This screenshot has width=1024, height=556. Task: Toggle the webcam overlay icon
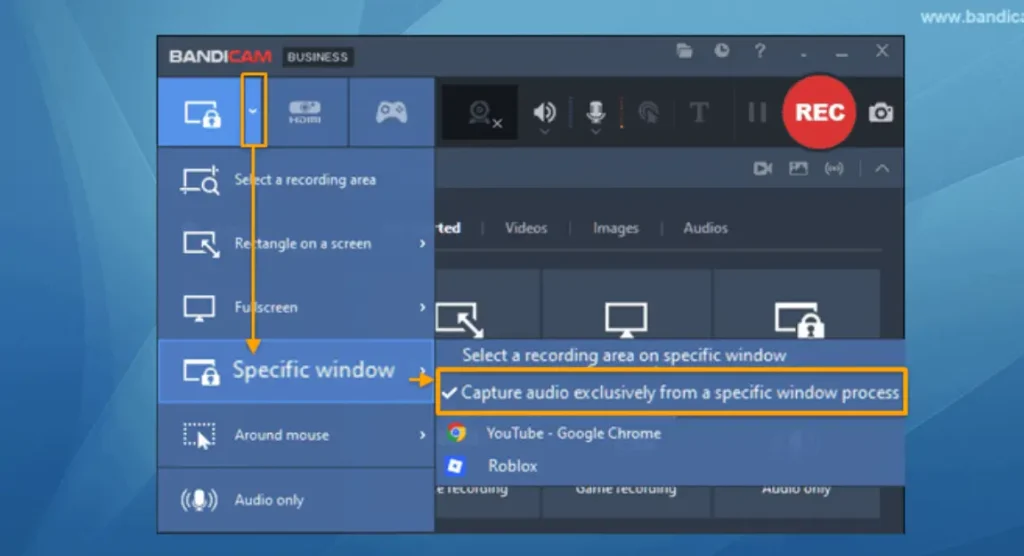tap(483, 114)
